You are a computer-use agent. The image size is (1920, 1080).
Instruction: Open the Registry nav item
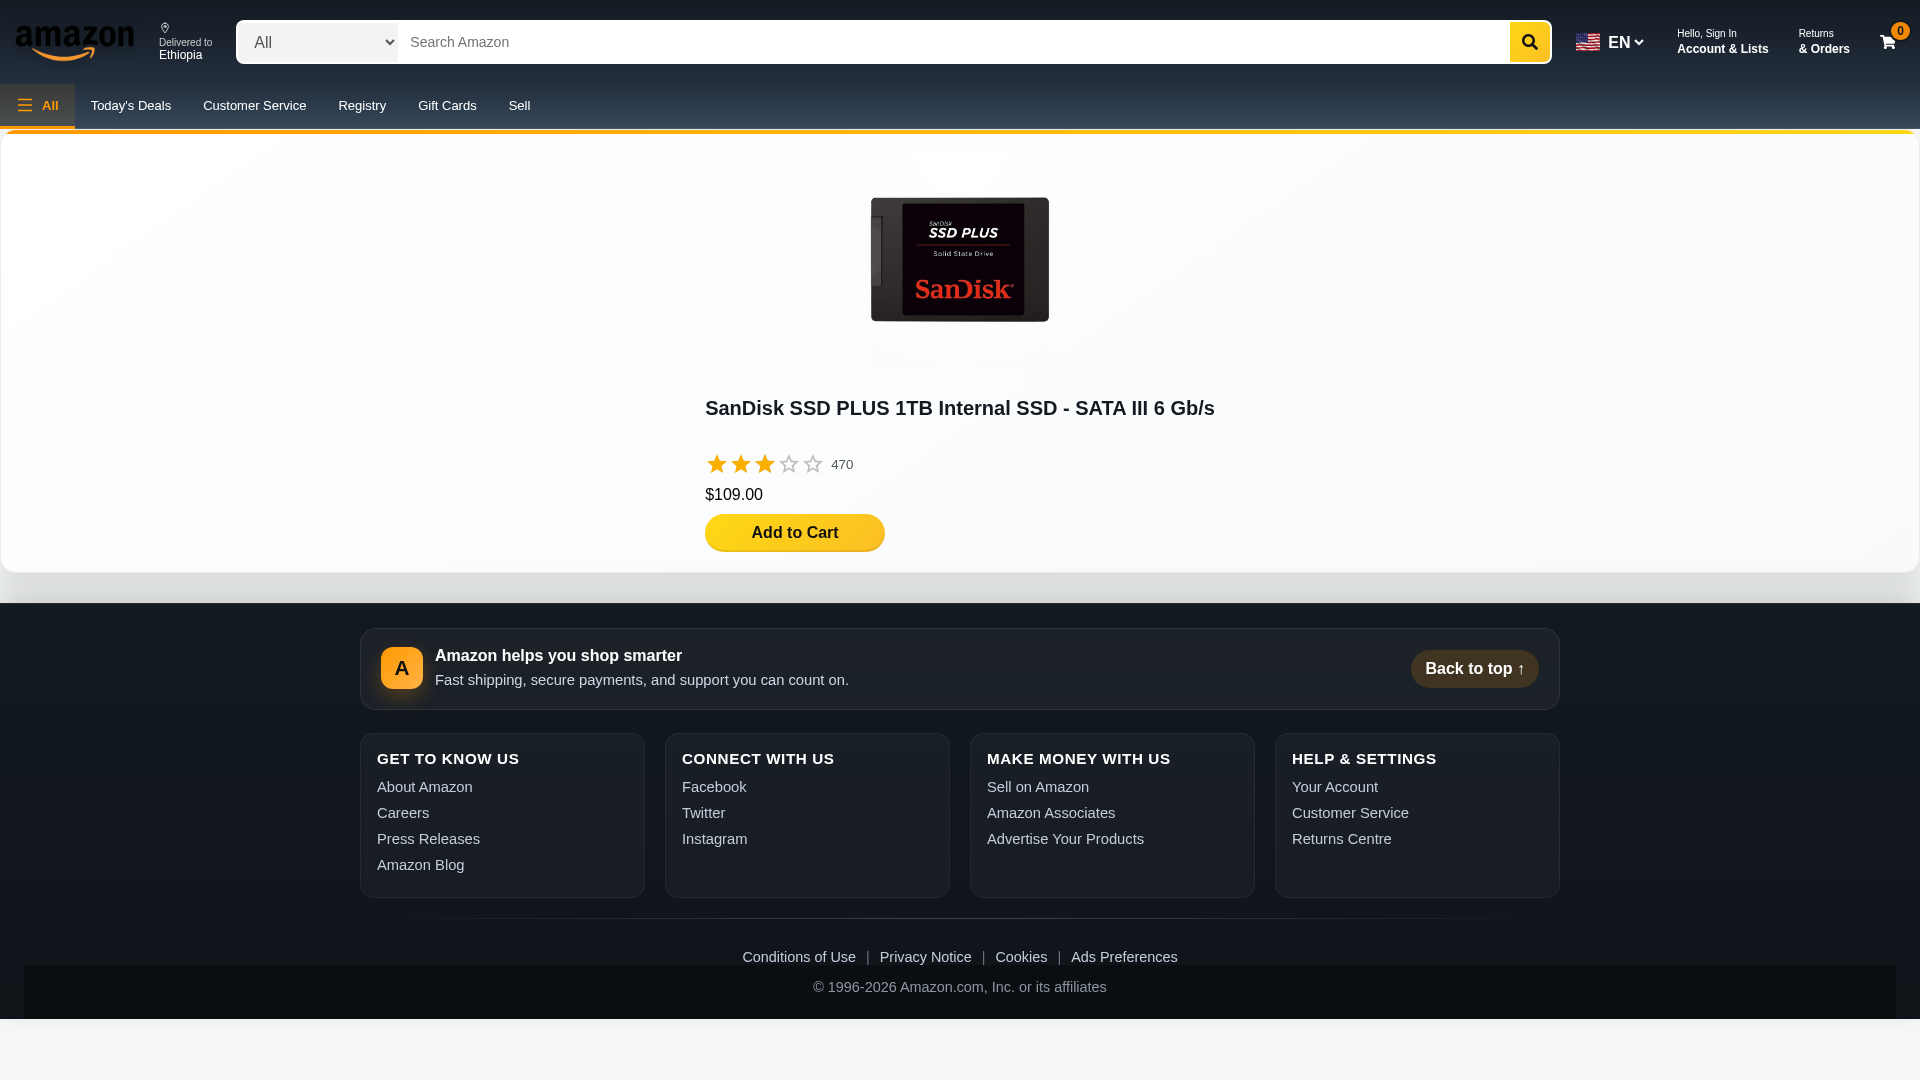(362, 106)
